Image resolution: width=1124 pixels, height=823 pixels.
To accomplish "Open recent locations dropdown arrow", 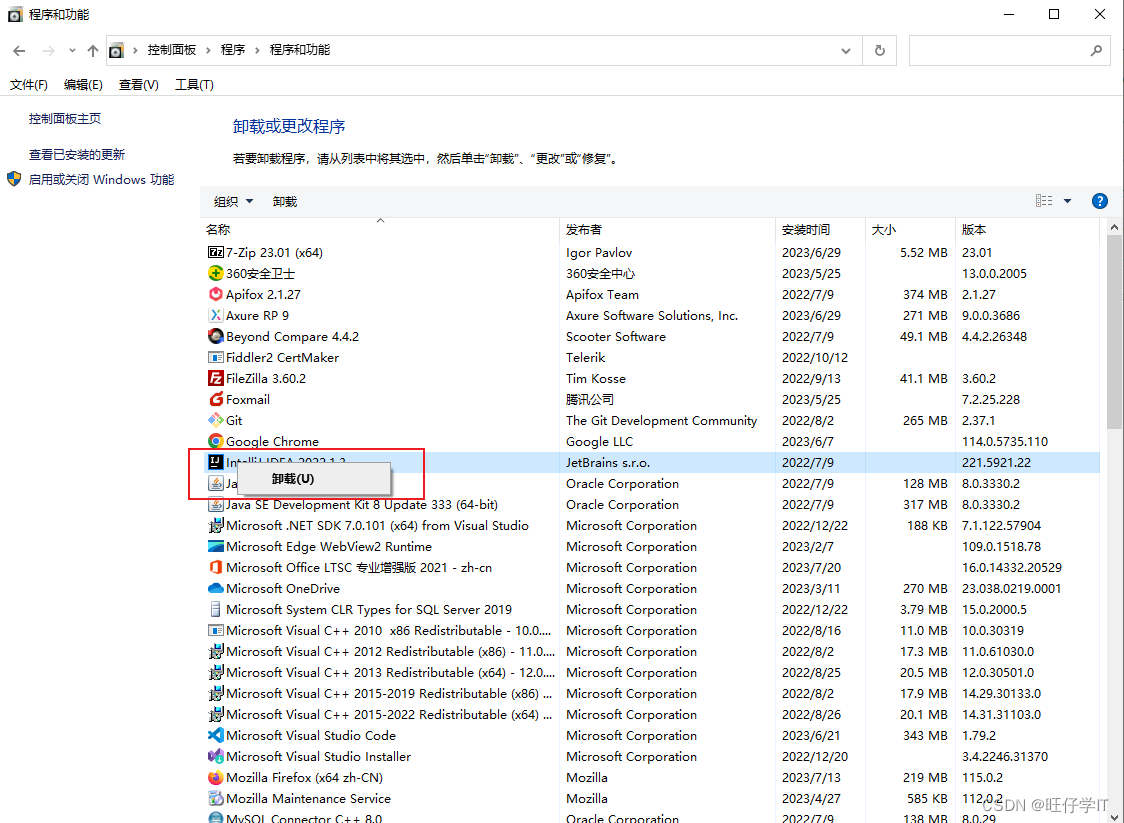I will [72, 50].
